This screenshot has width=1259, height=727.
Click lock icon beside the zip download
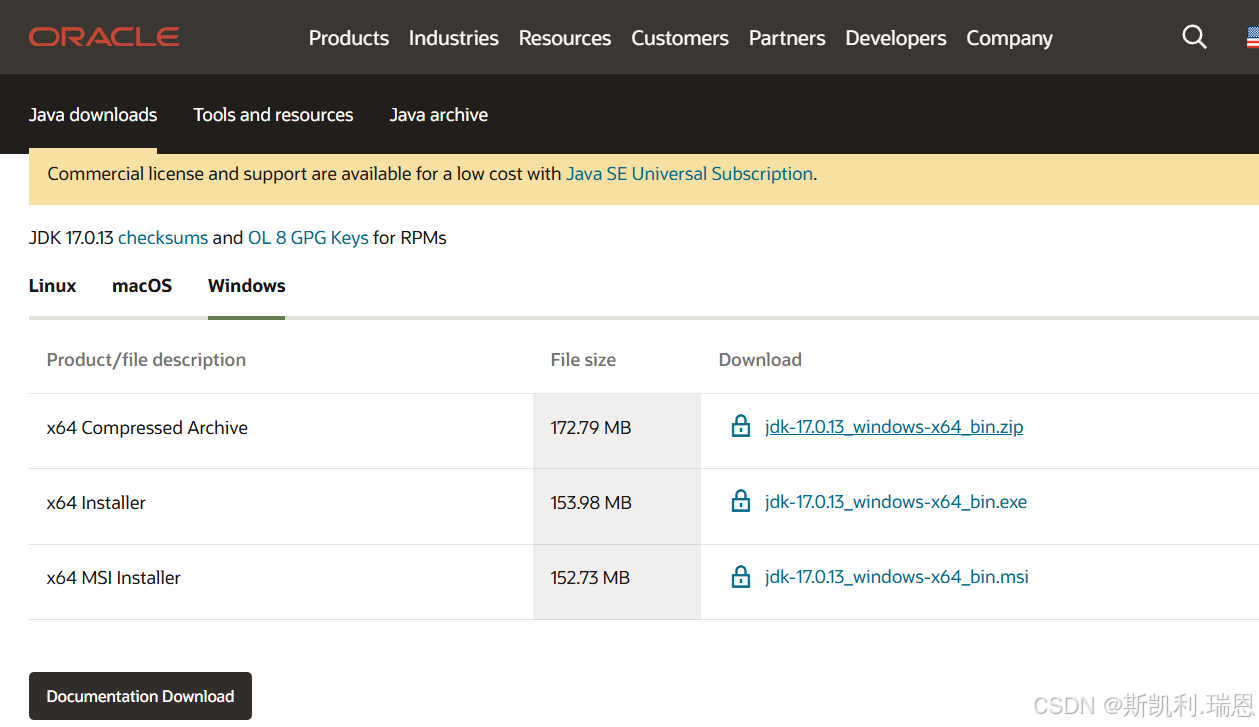741,427
